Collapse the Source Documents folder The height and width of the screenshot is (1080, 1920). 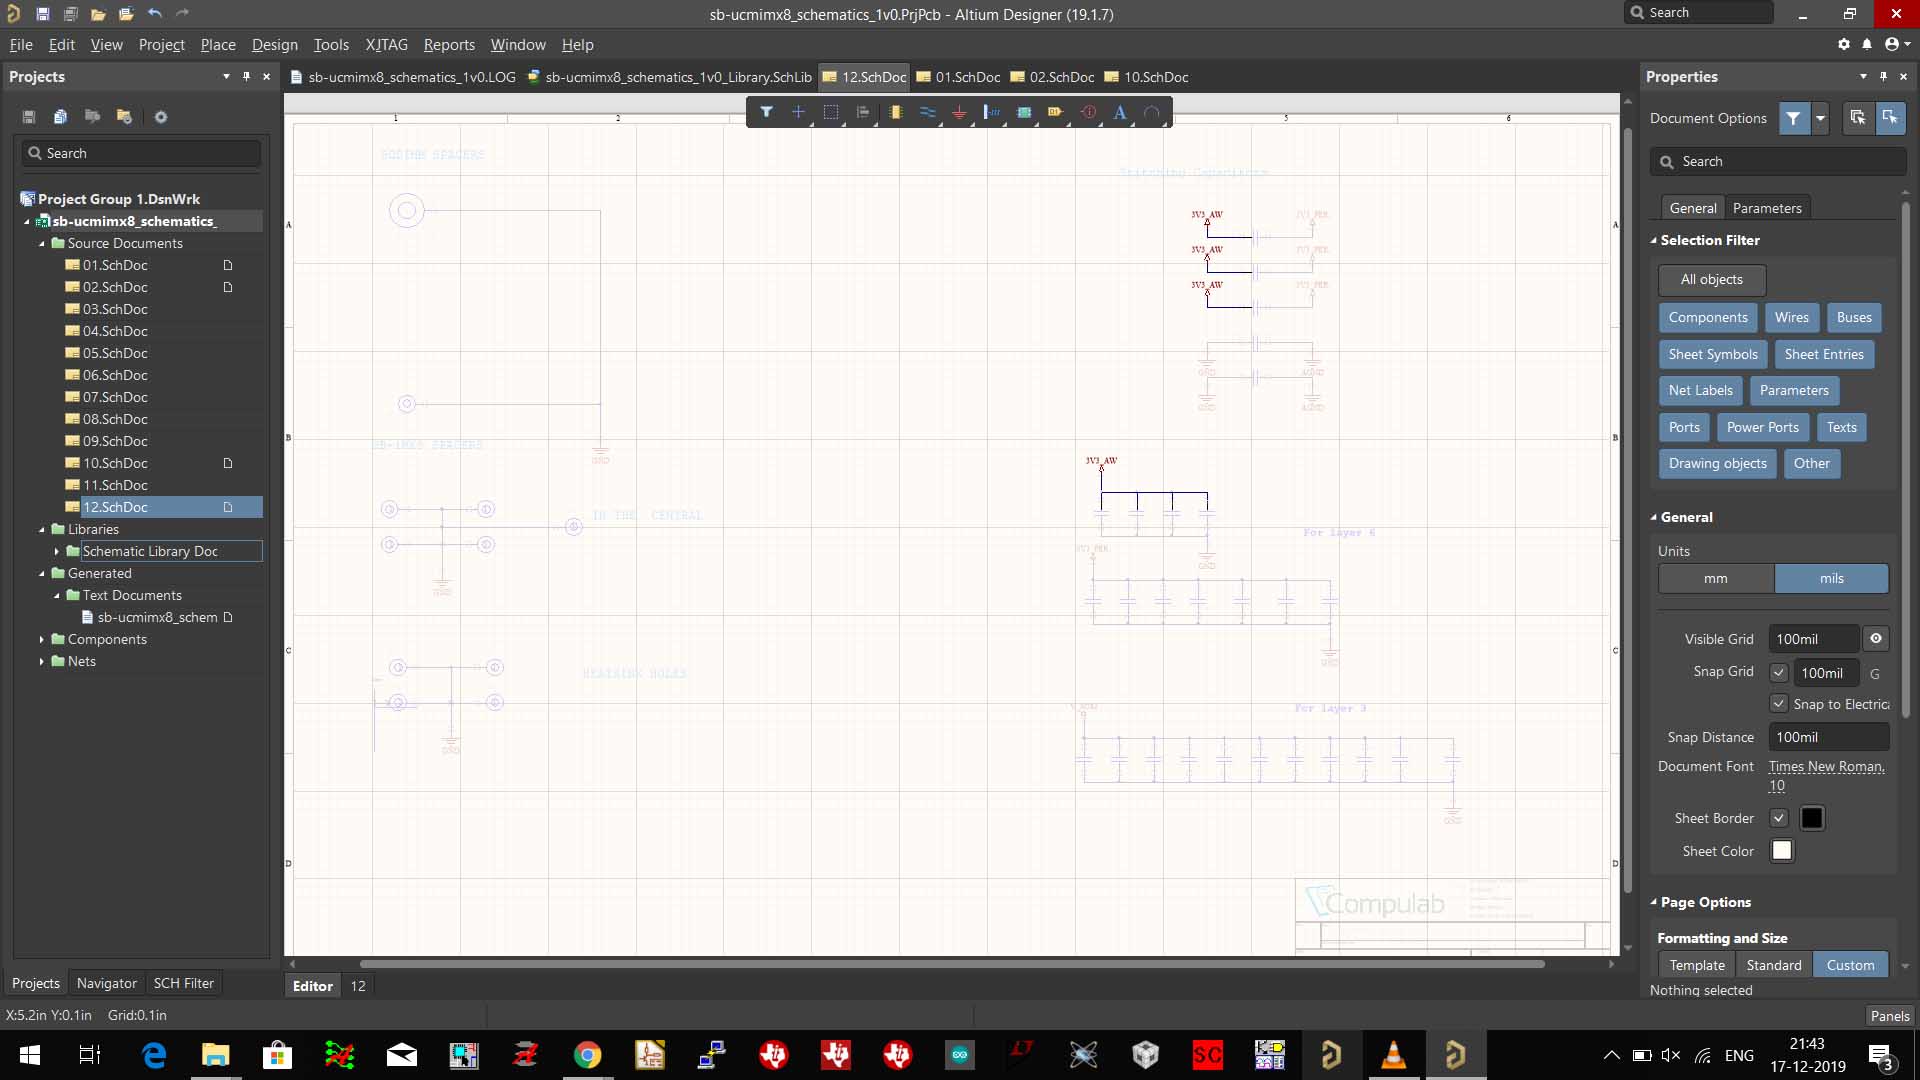(x=42, y=243)
